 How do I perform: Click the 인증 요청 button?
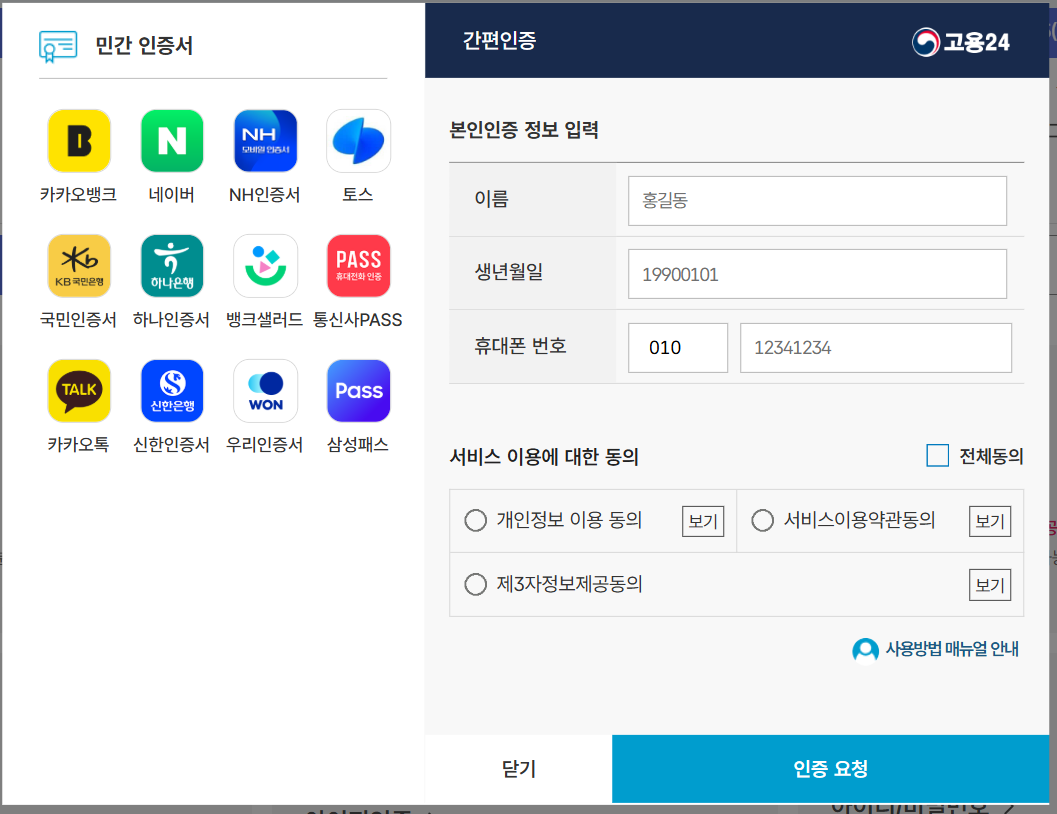tap(830, 769)
